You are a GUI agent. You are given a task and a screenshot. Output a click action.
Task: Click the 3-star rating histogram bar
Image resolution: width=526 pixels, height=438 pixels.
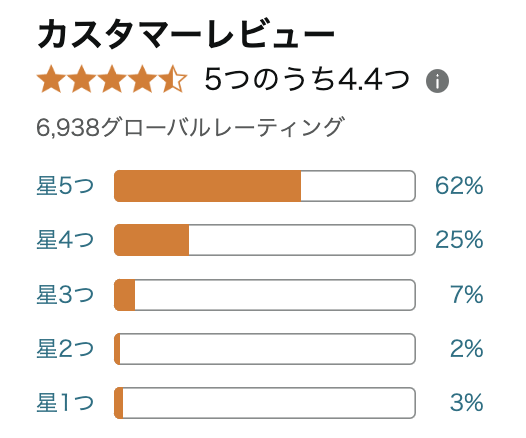pos(265,294)
